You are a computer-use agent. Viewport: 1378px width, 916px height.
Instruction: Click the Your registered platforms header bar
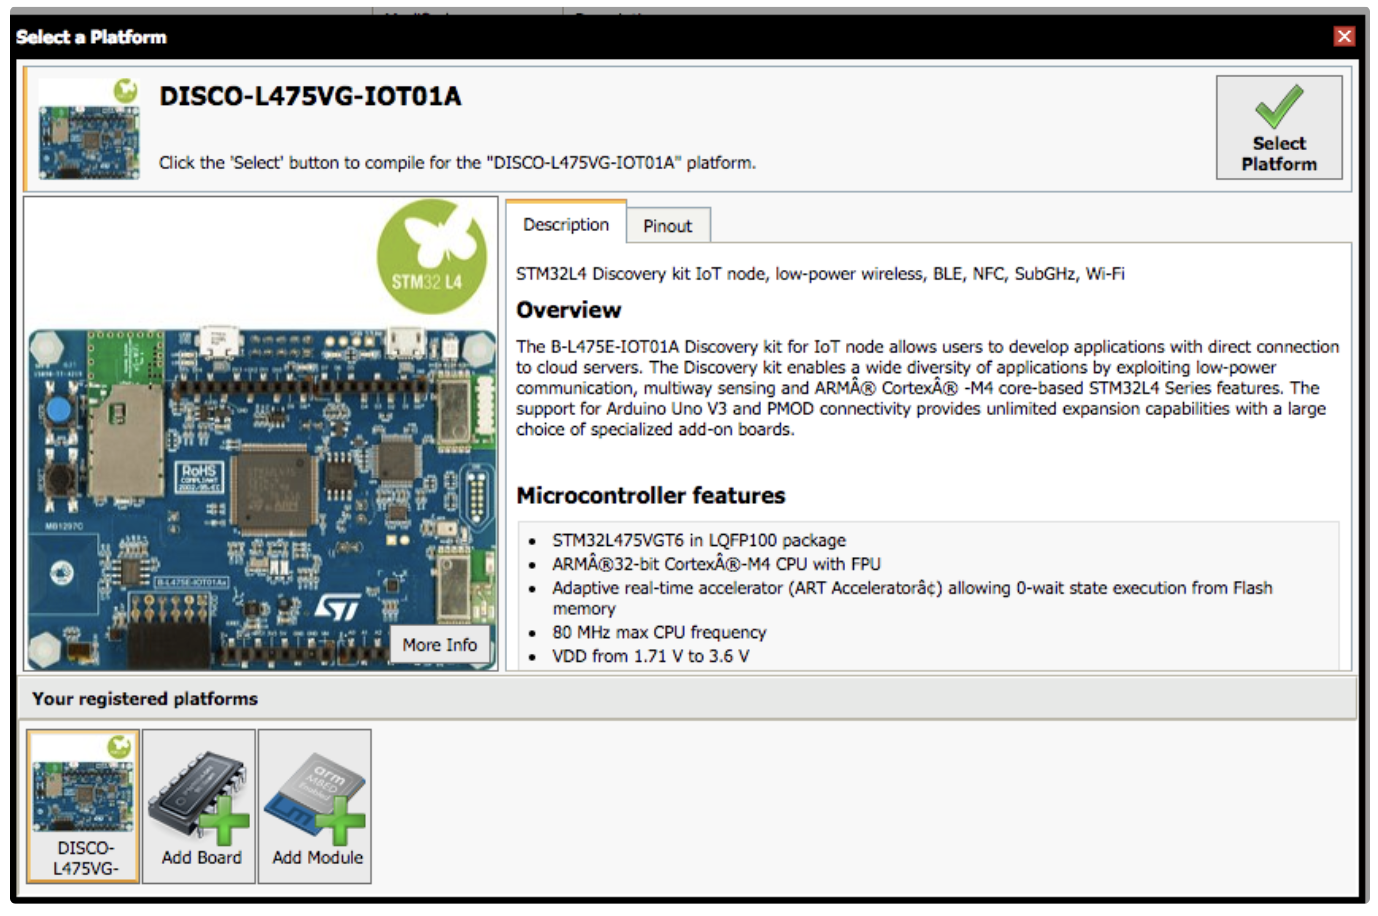(x=686, y=698)
